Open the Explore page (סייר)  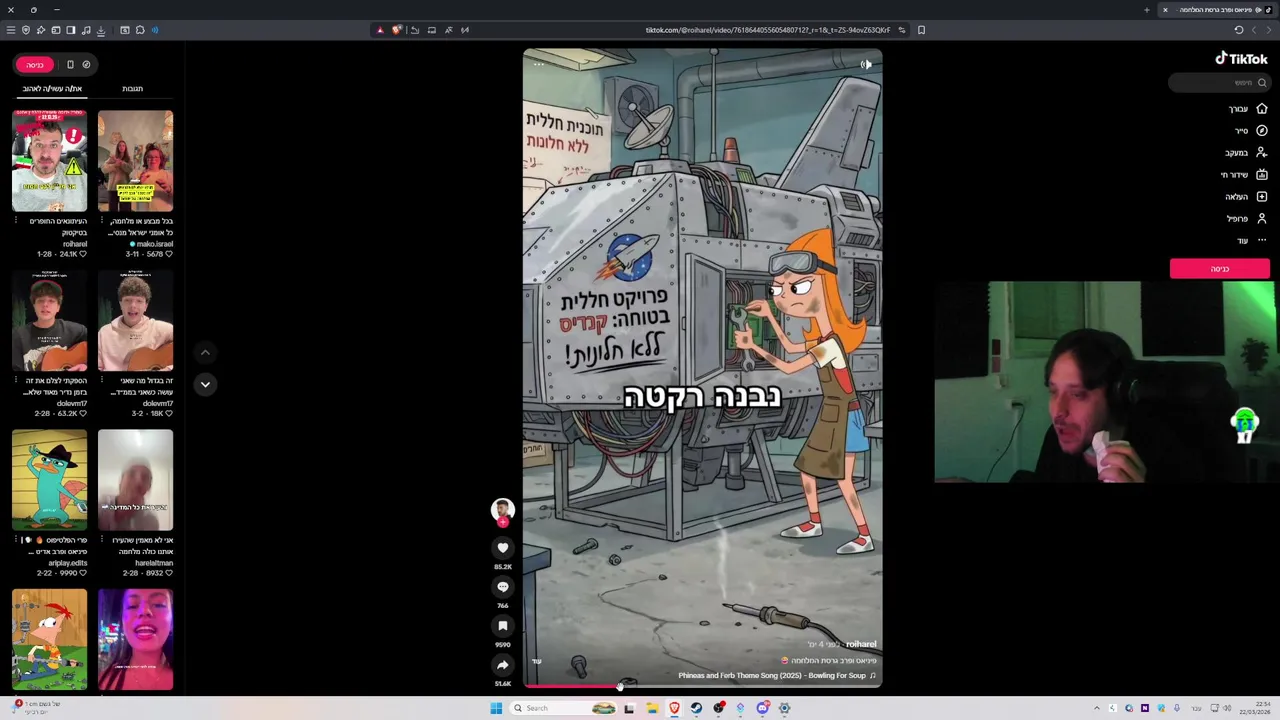point(1251,131)
